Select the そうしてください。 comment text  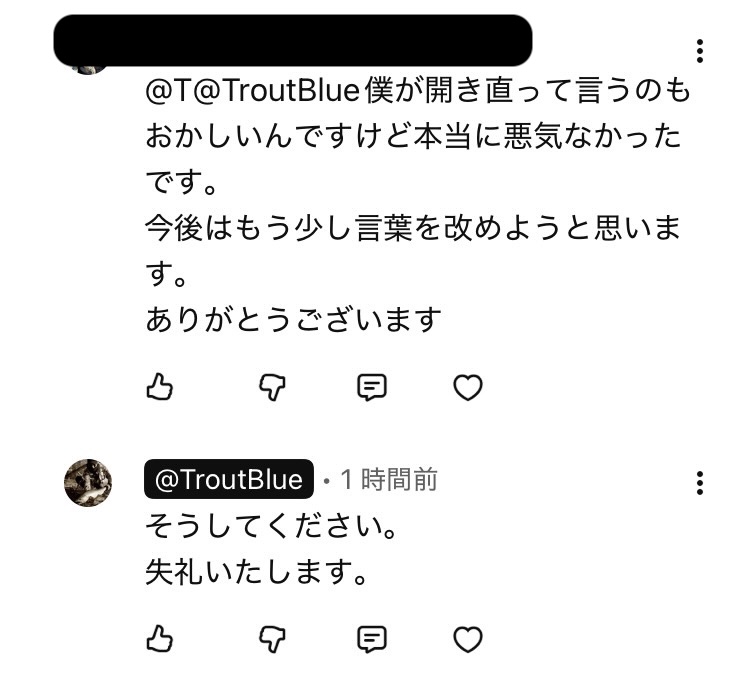coord(265,526)
